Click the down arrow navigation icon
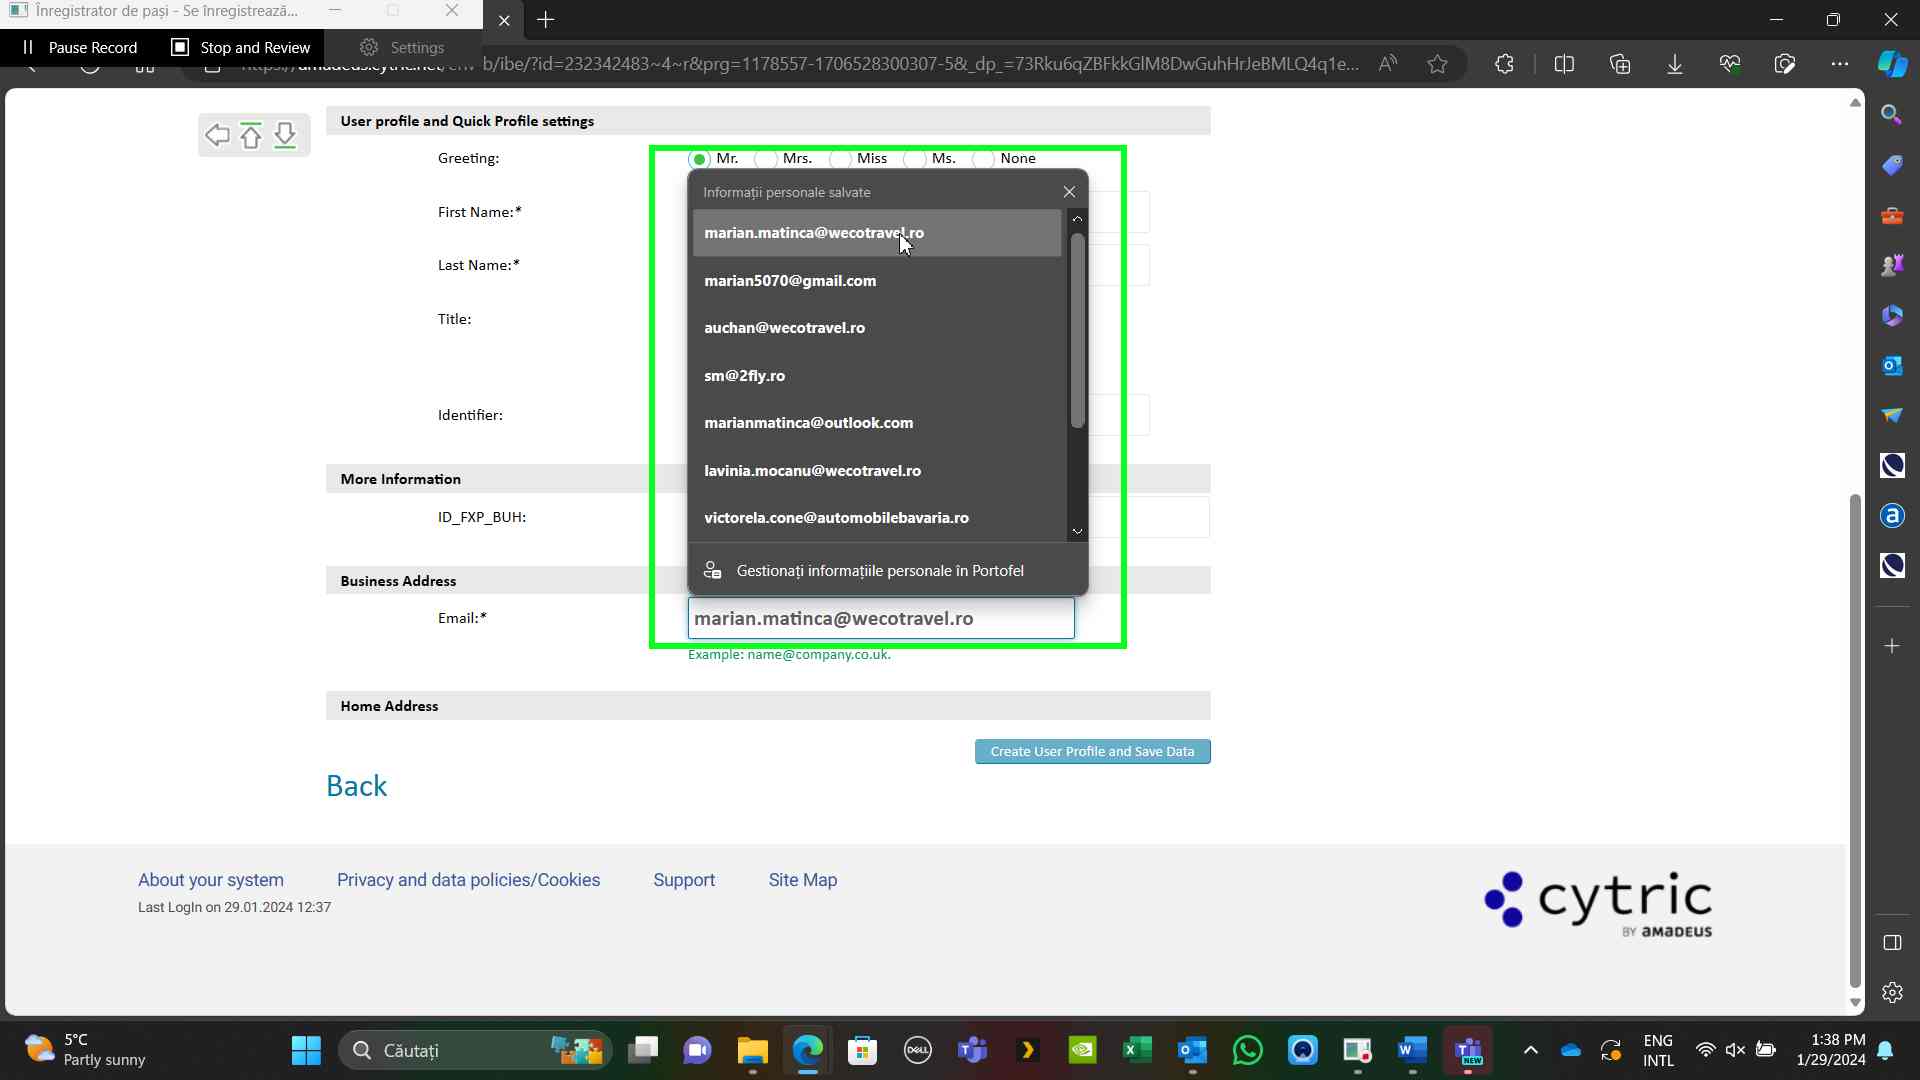The height and width of the screenshot is (1080, 1920). (285, 135)
